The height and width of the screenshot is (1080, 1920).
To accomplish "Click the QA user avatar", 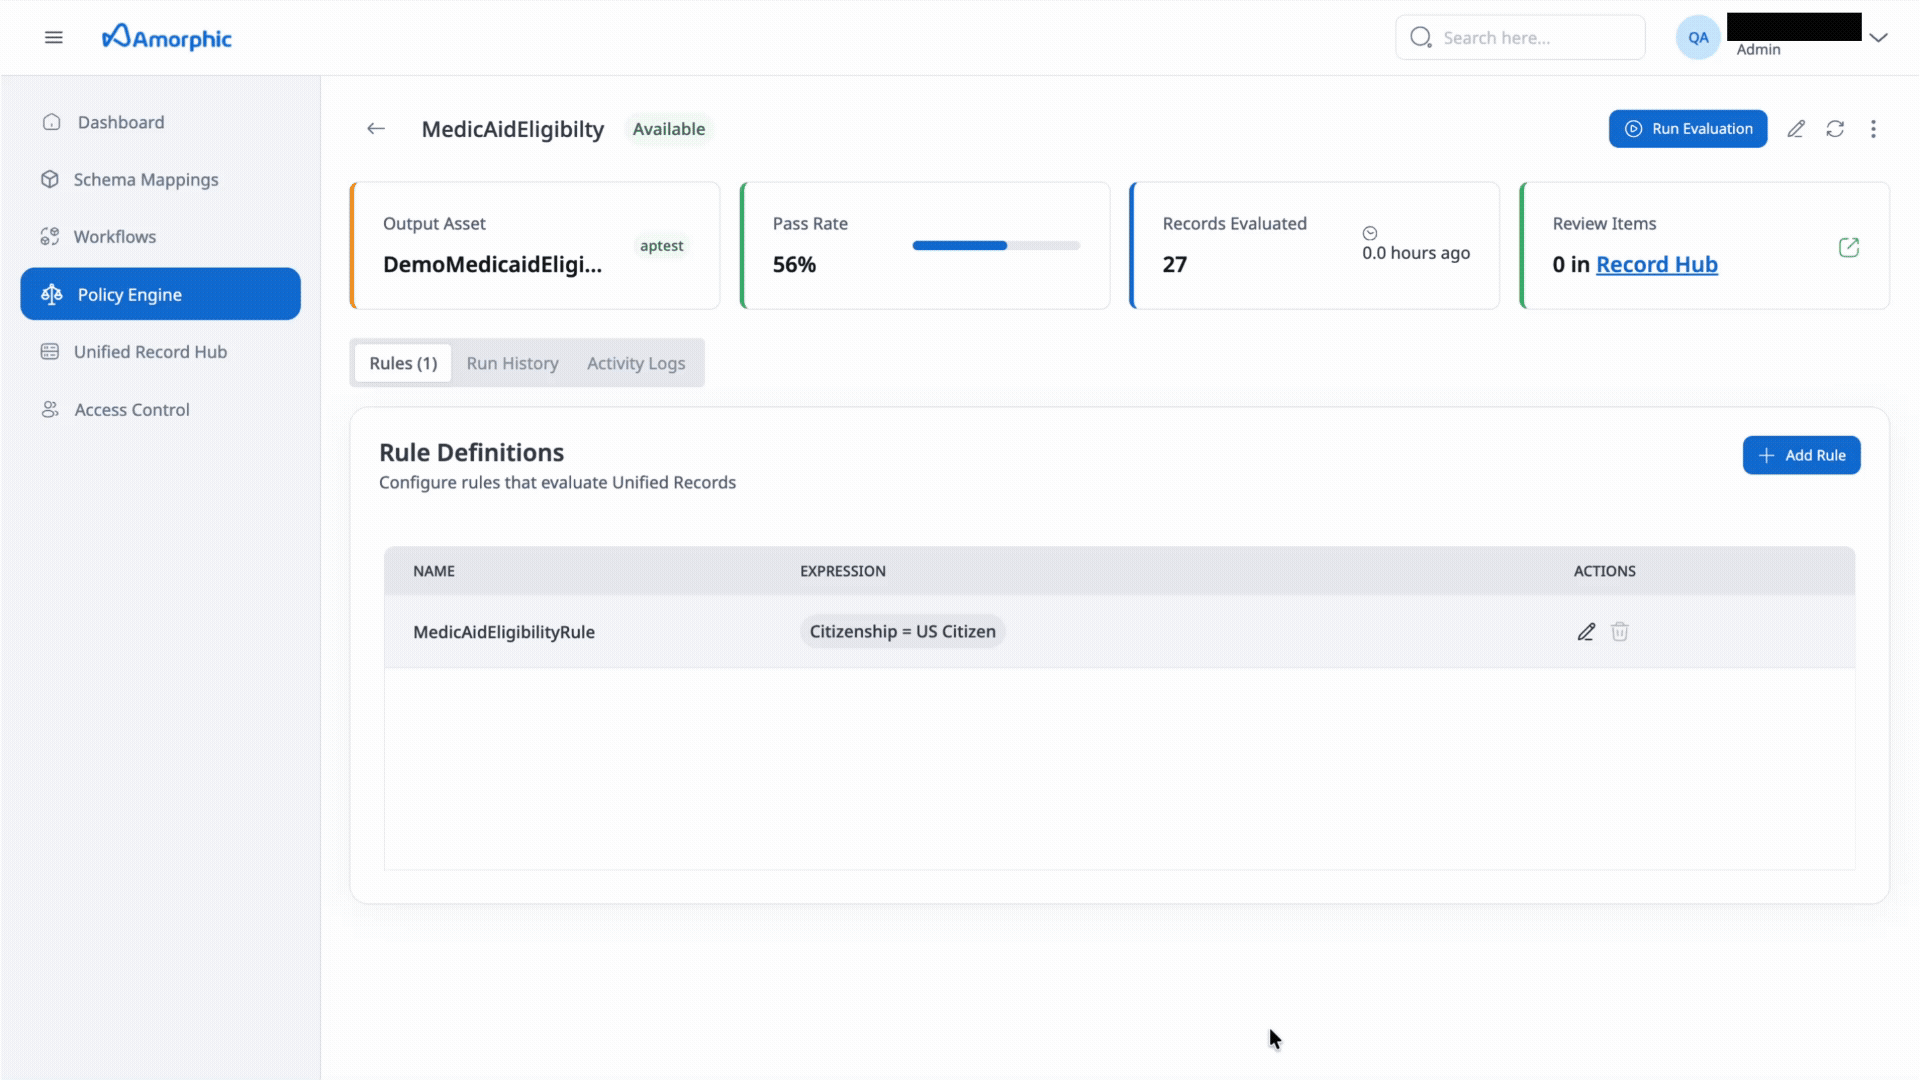I will pyautogui.click(x=1697, y=38).
